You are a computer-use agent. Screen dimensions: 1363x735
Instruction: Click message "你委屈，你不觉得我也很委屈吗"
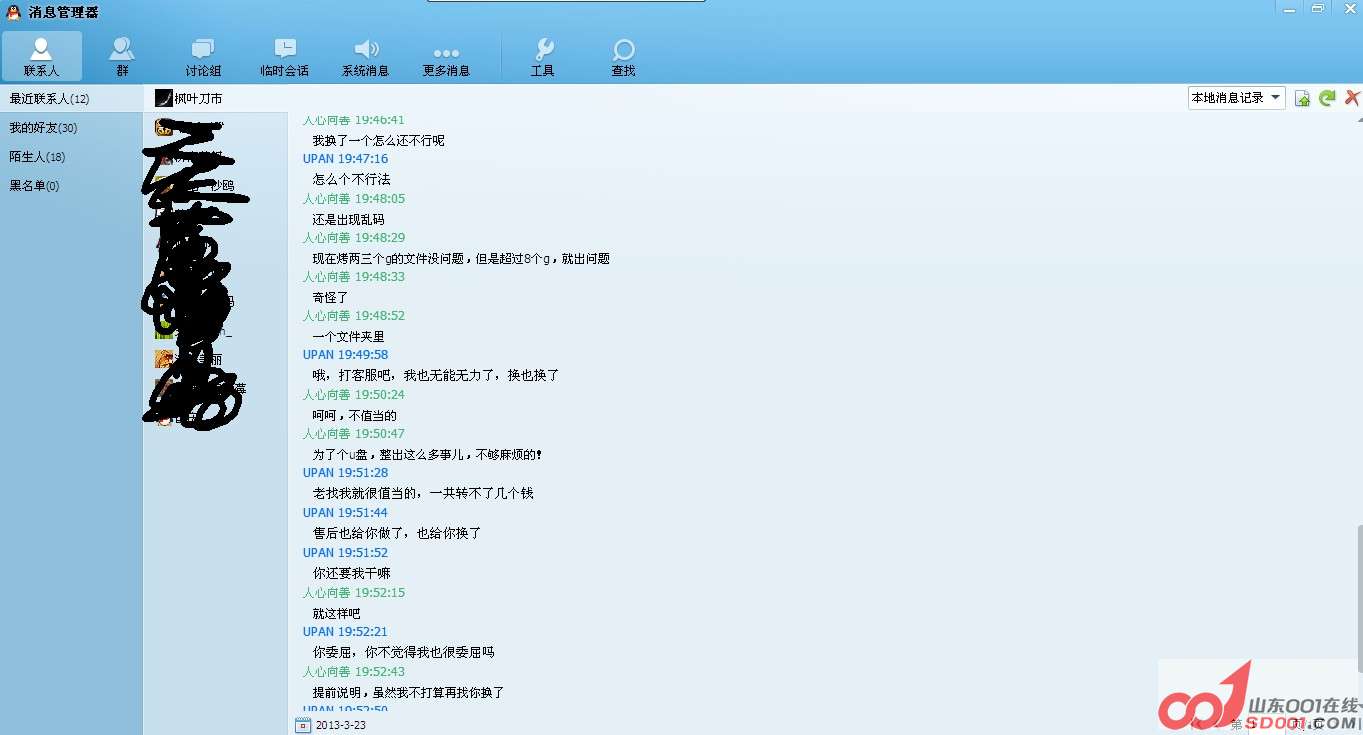(x=403, y=653)
